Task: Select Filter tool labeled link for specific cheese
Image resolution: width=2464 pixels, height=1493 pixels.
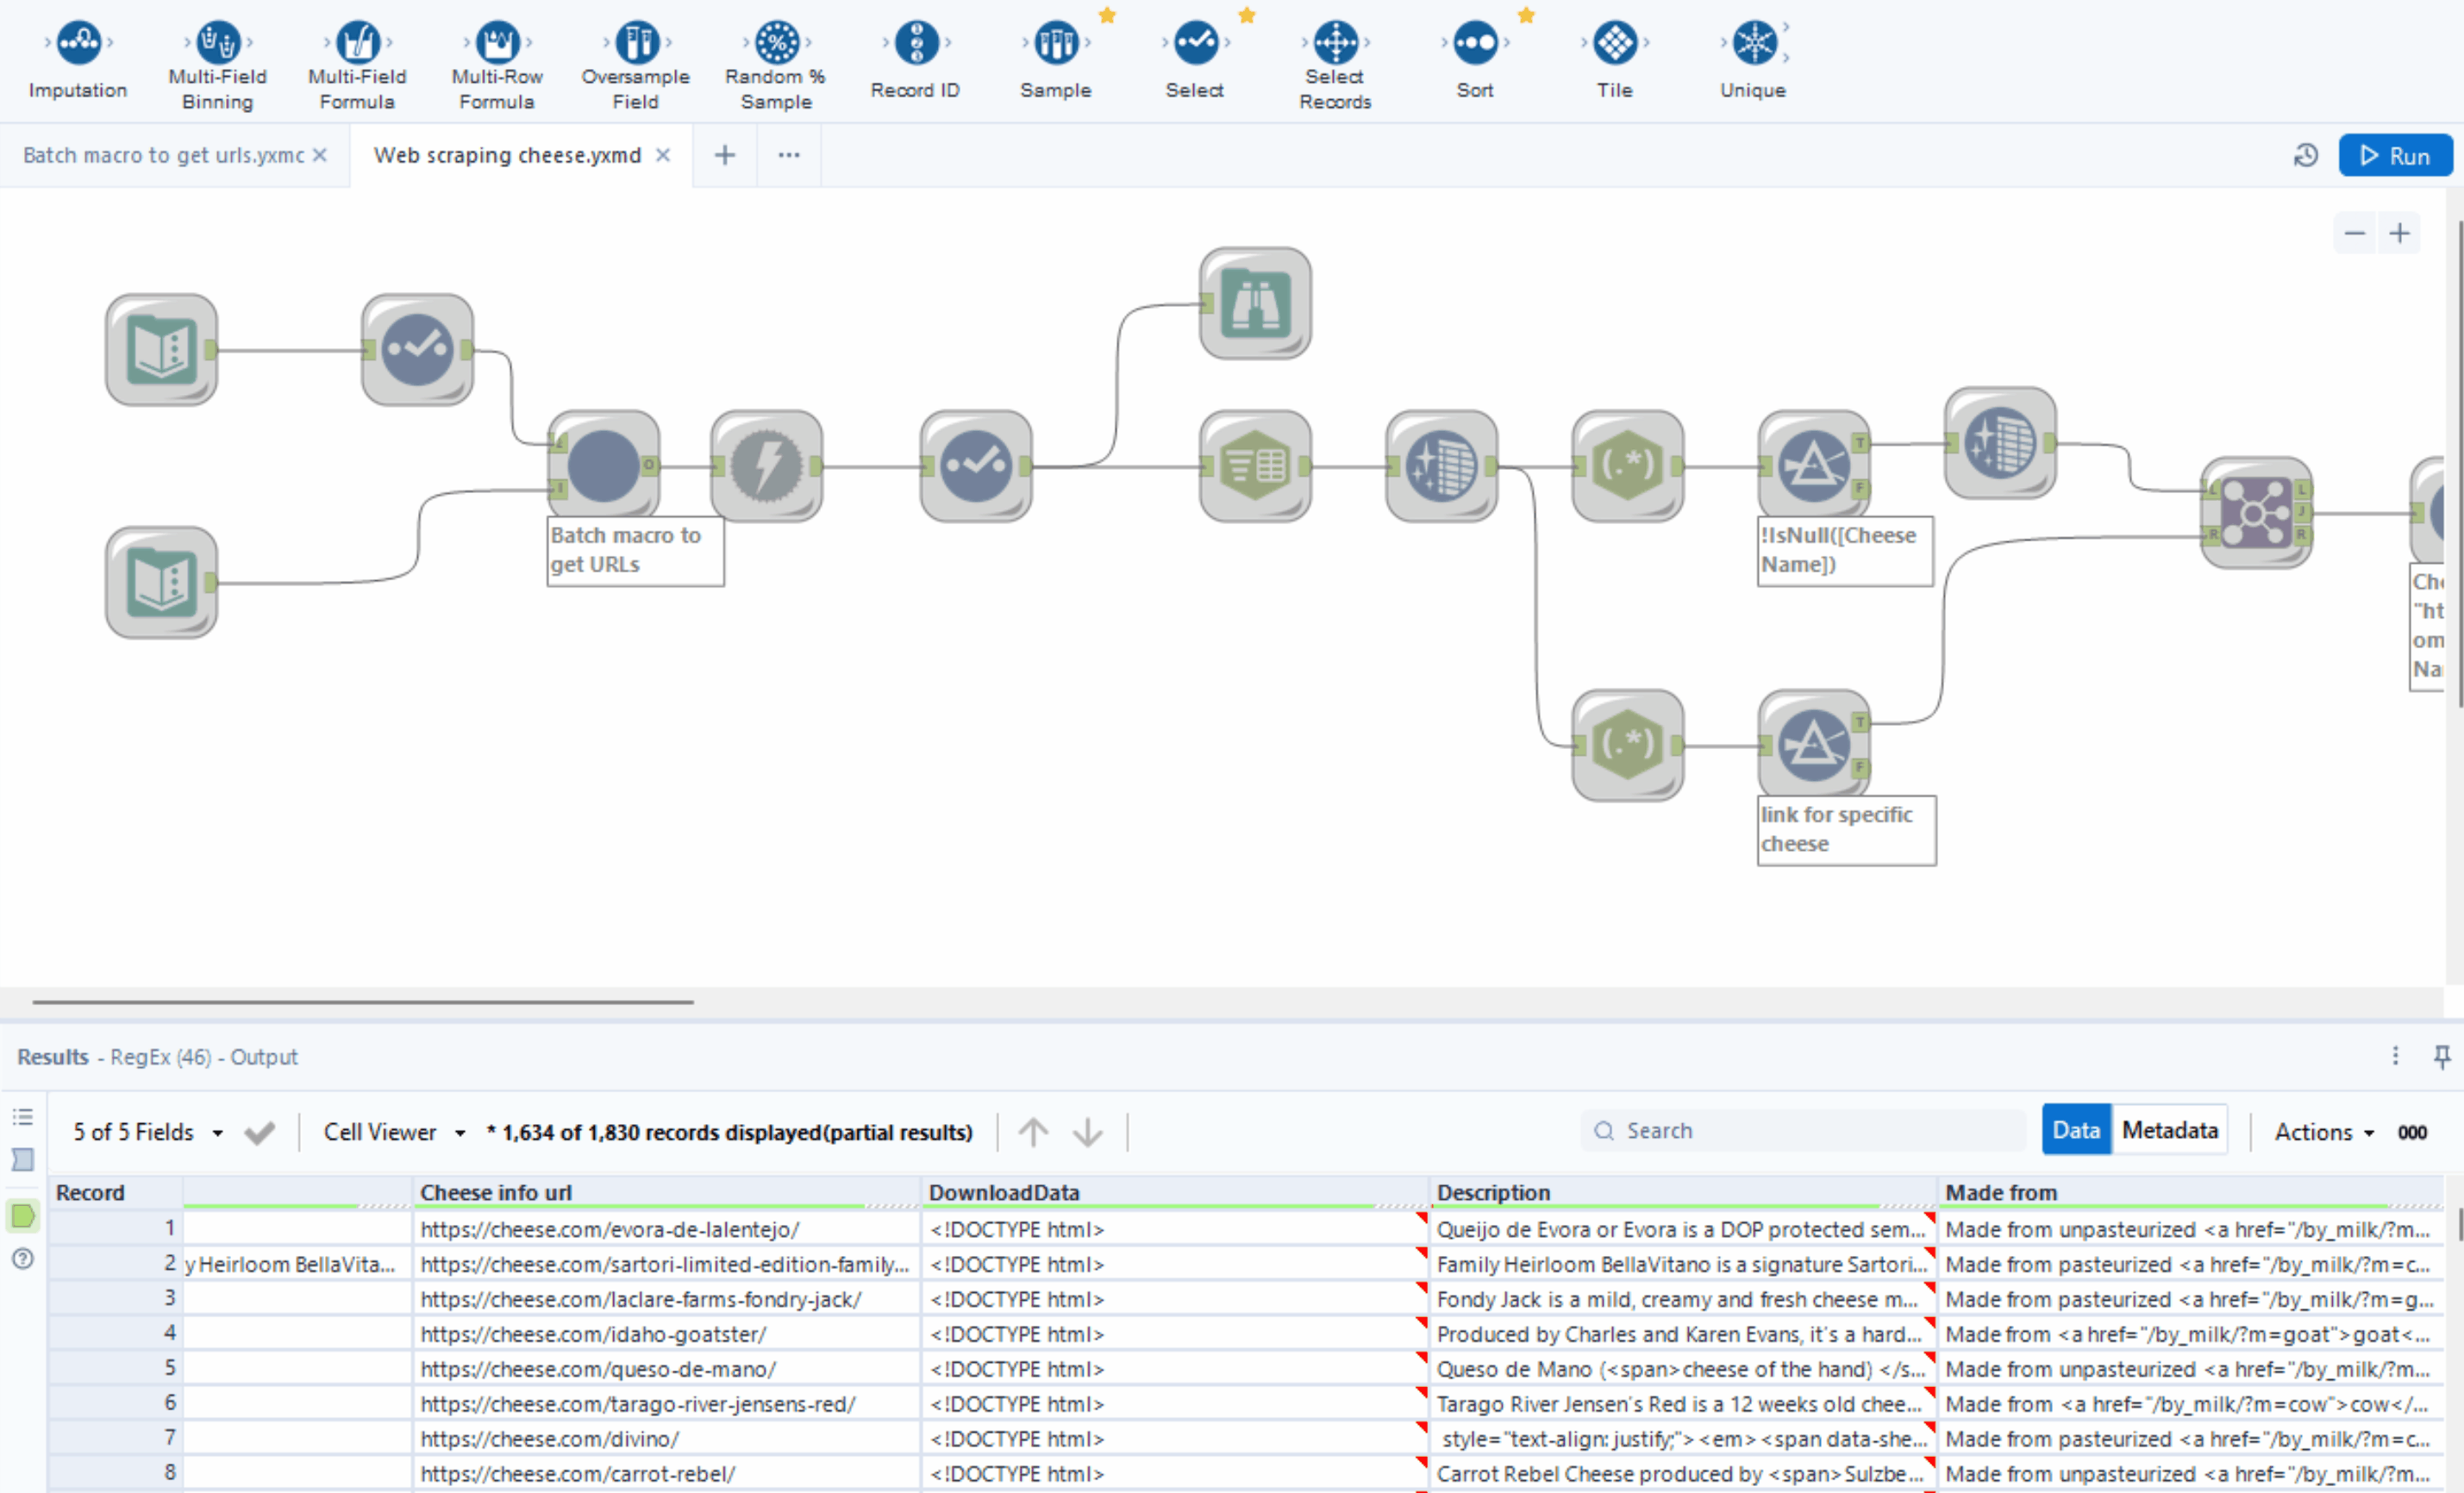Action: [x=1813, y=745]
